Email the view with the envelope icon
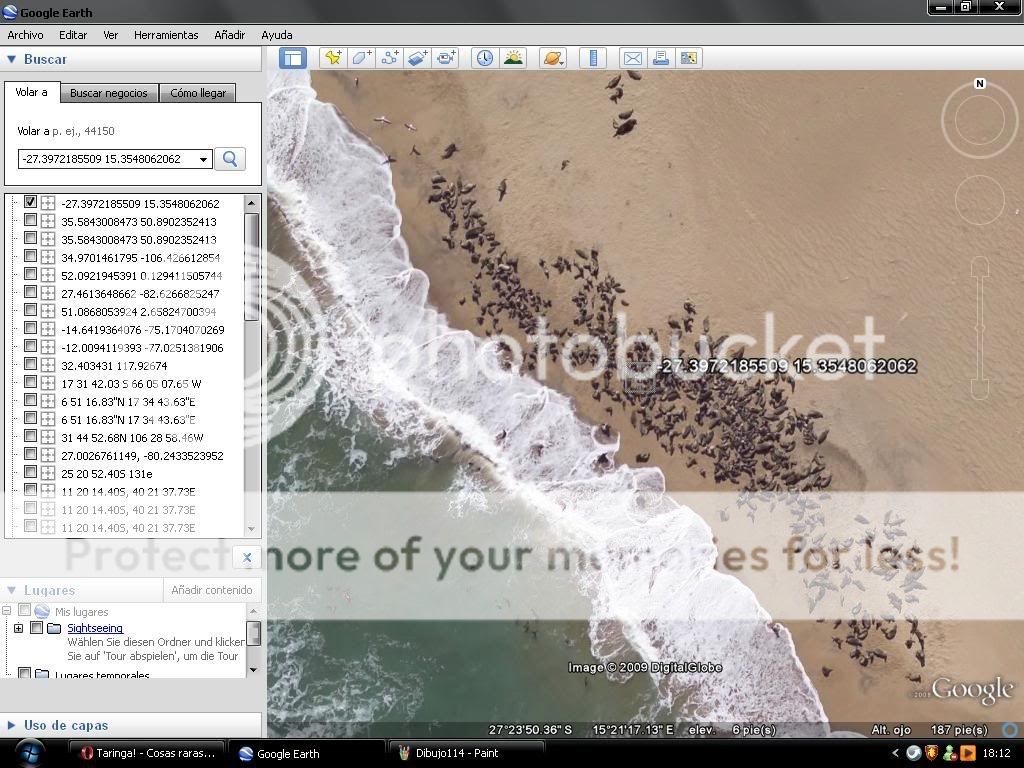The width and height of the screenshot is (1024, 768). [632, 58]
